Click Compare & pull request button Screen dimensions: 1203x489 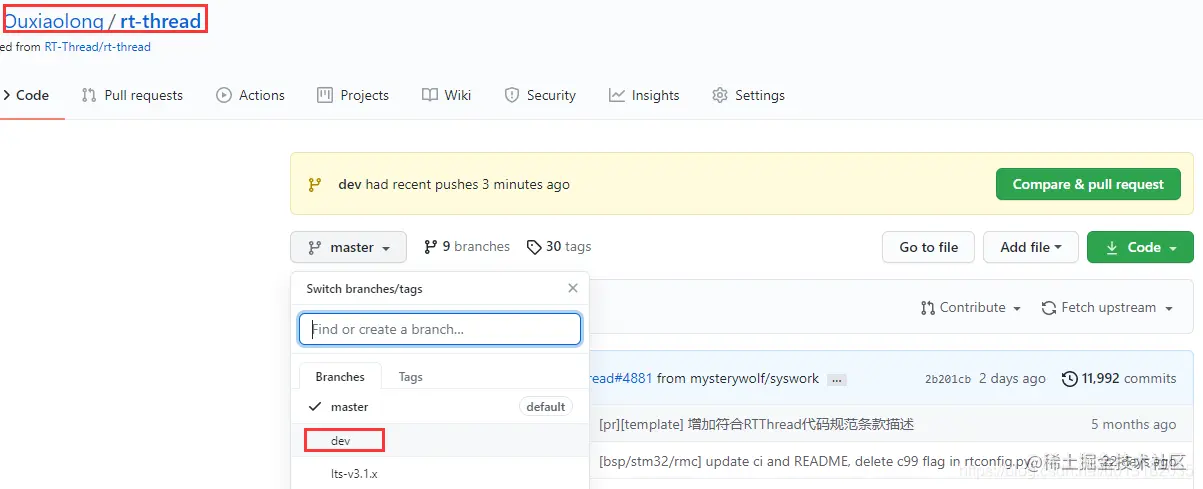coord(1088,184)
